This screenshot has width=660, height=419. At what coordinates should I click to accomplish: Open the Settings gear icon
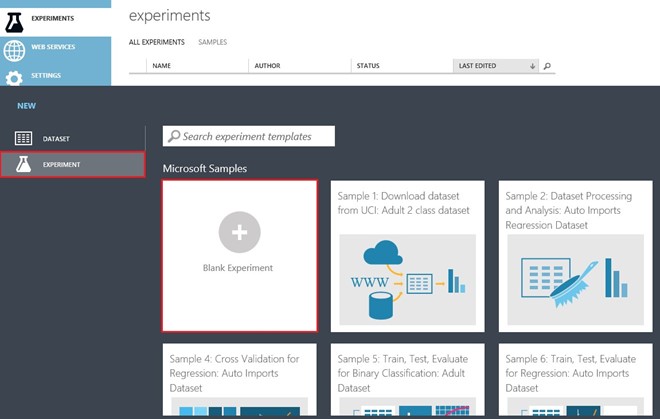pos(14,78)
